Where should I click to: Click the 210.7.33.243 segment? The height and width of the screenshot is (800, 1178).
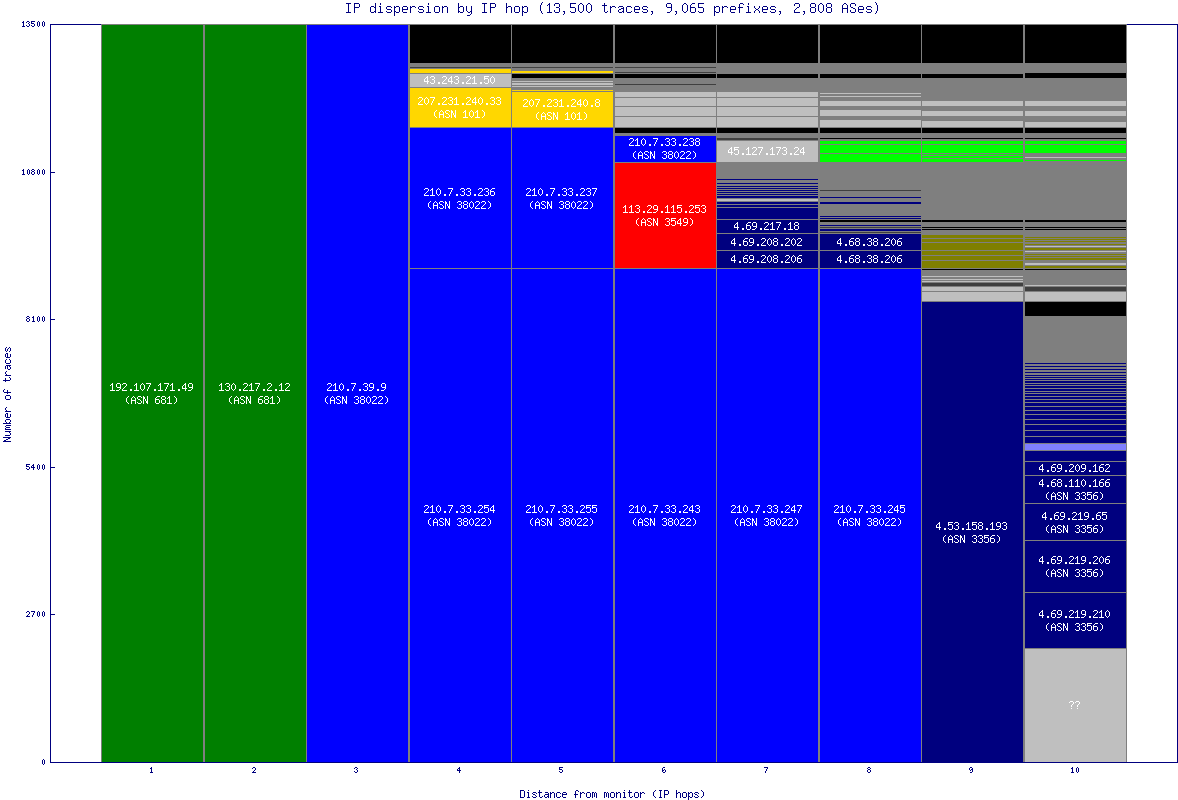(664, 515)
